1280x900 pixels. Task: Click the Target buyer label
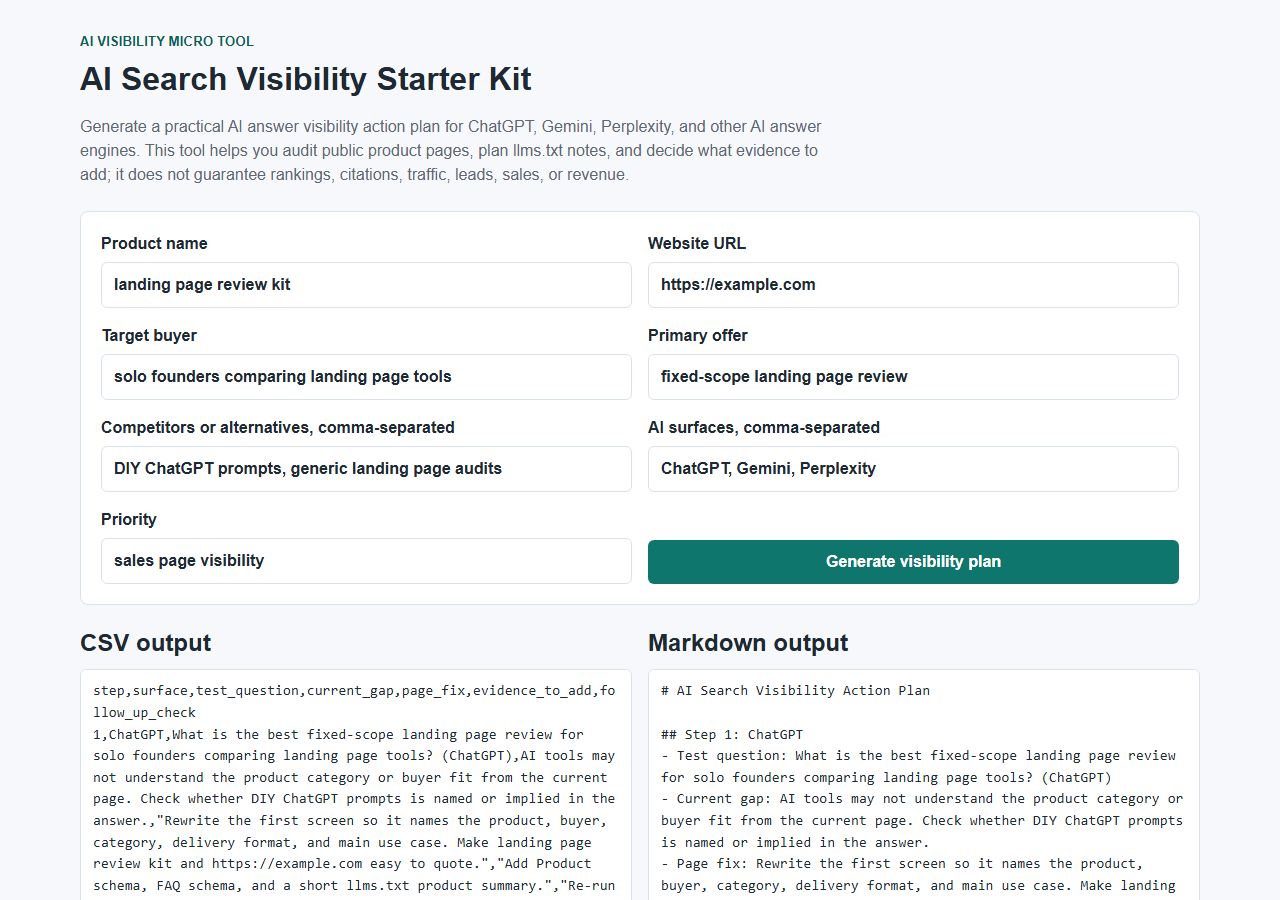point(149,335)
